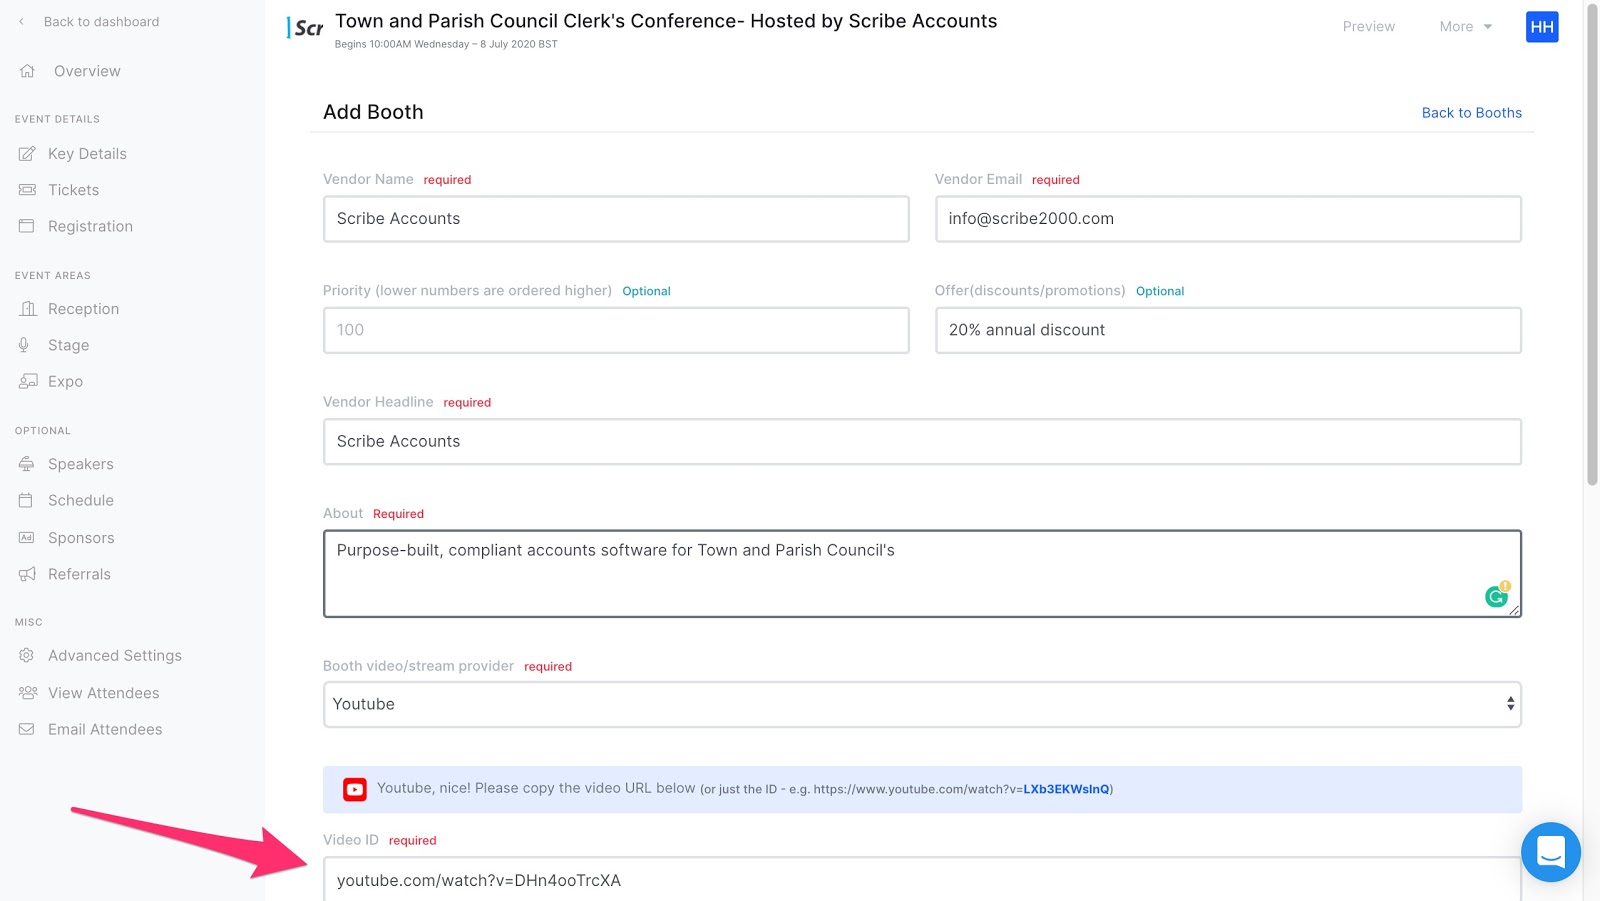Screen dimensions: 1600x901
Task: Open the More dropdown menu
Action: (x=1465, y=27)
